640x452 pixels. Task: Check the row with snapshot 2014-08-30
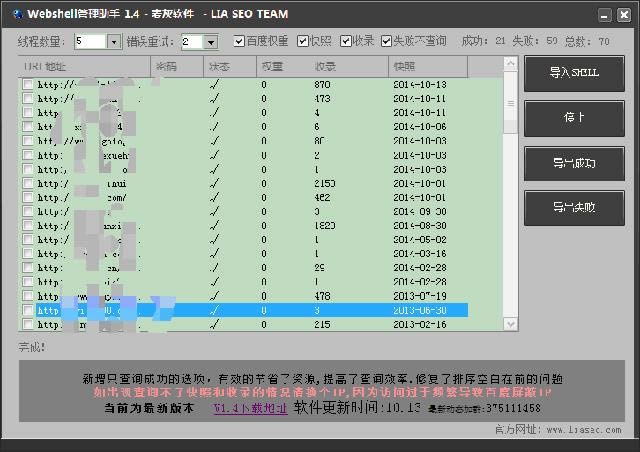pyautogui.click(x=28, y=225)
